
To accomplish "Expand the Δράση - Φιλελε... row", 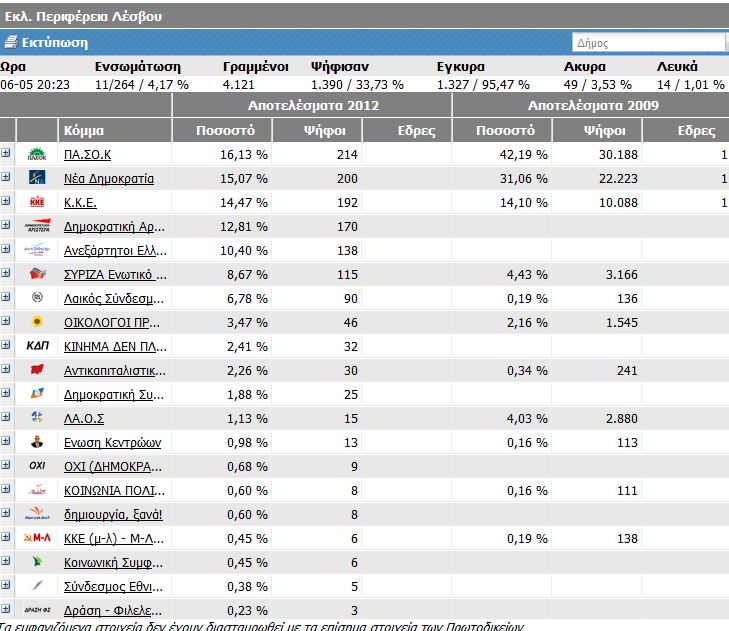I will [6, 609].
